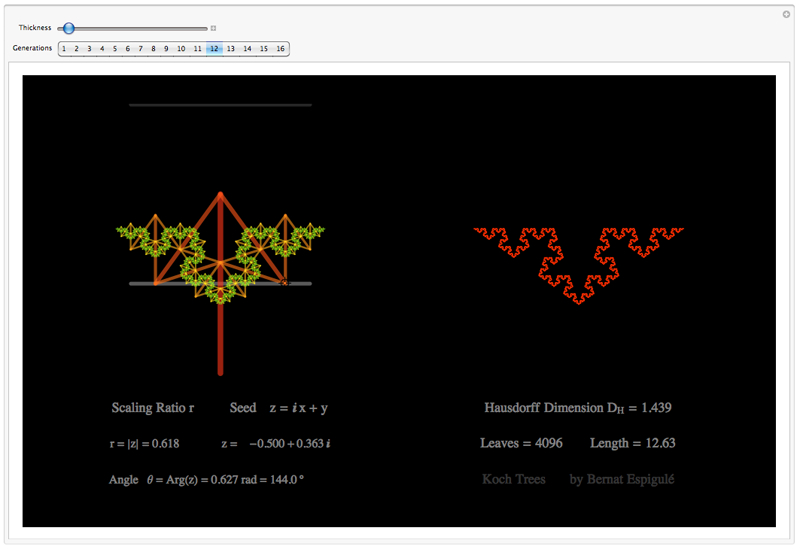The height and width of the screenshot is (552, 800).
Task: Select generation 5
Action: (115, 48)
